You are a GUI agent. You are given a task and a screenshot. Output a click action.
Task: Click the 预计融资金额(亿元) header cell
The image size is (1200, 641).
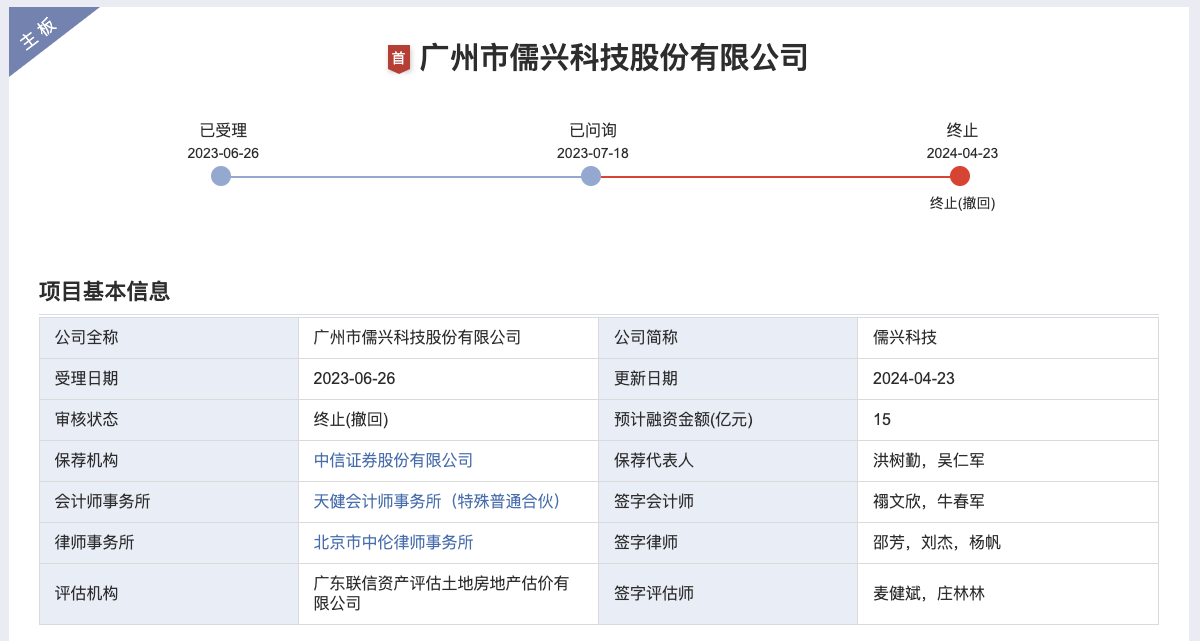click(x=728, y=420)
